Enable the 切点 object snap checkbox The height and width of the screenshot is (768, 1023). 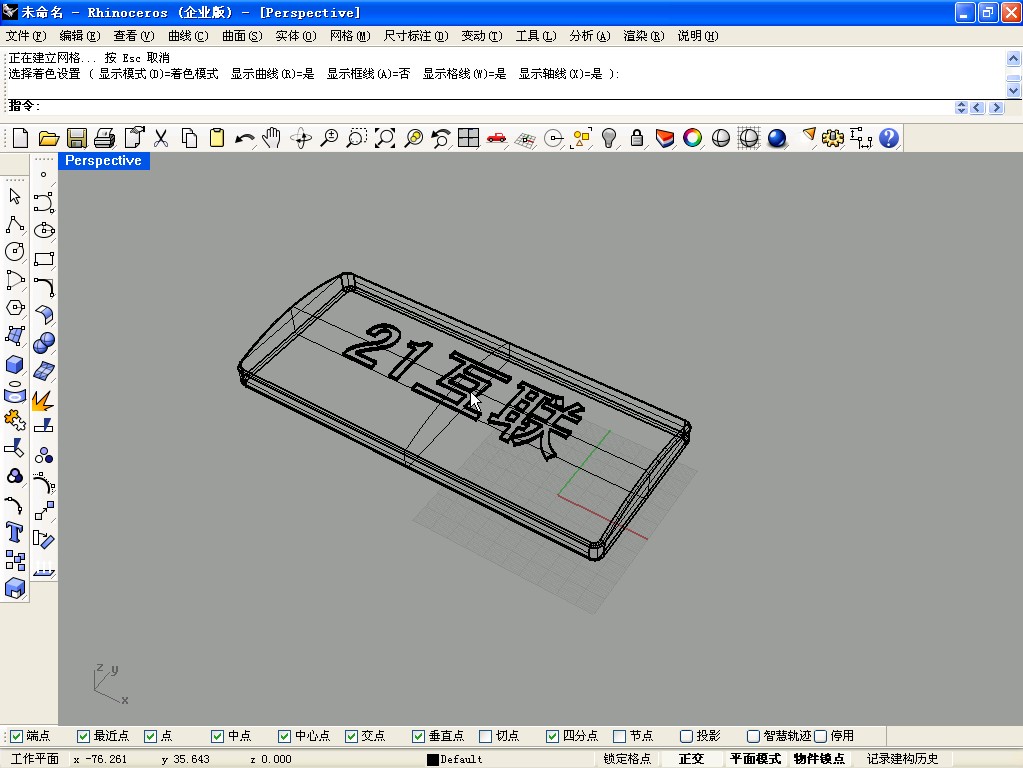[x=486, y=736]
